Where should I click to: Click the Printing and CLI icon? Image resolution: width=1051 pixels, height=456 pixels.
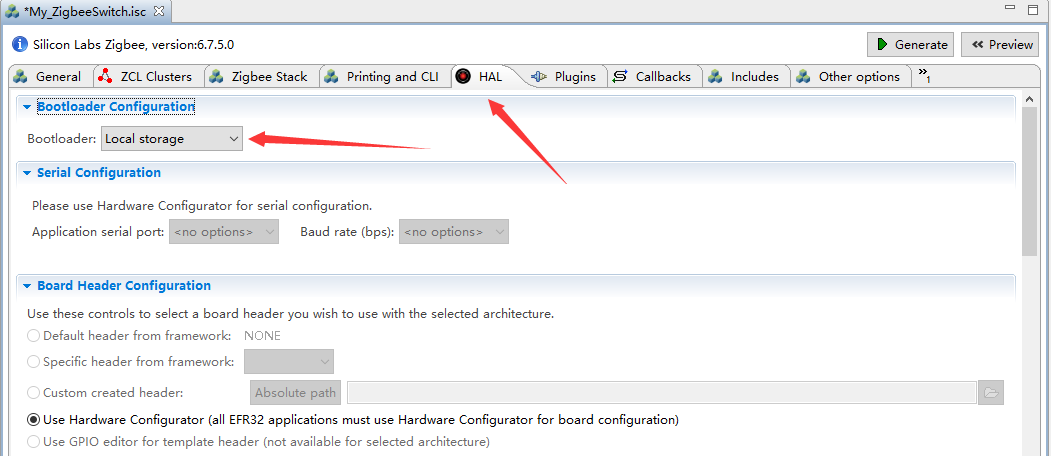[331, 76]
